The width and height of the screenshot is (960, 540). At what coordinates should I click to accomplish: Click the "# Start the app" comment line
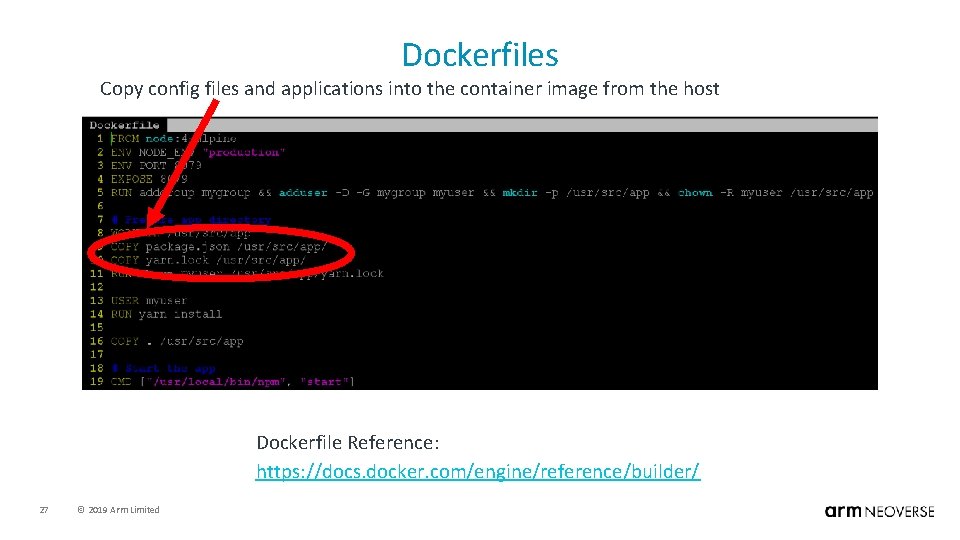coord(163,368)
